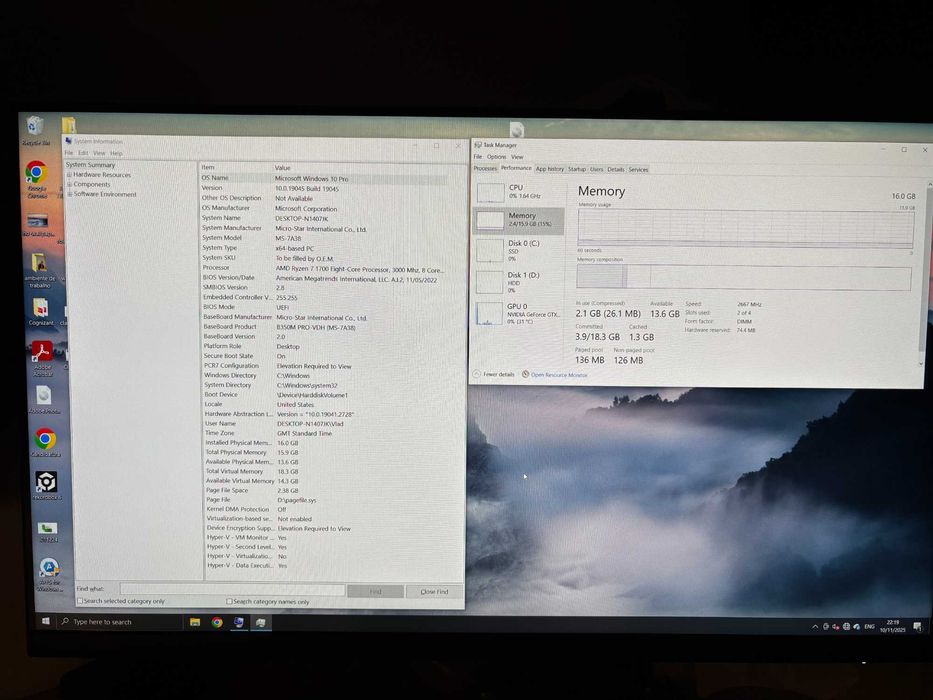Expand Software Environment tree node
The height and width of the screenshot is (700, 933).
pyautogui.click(x=70, y=194)
